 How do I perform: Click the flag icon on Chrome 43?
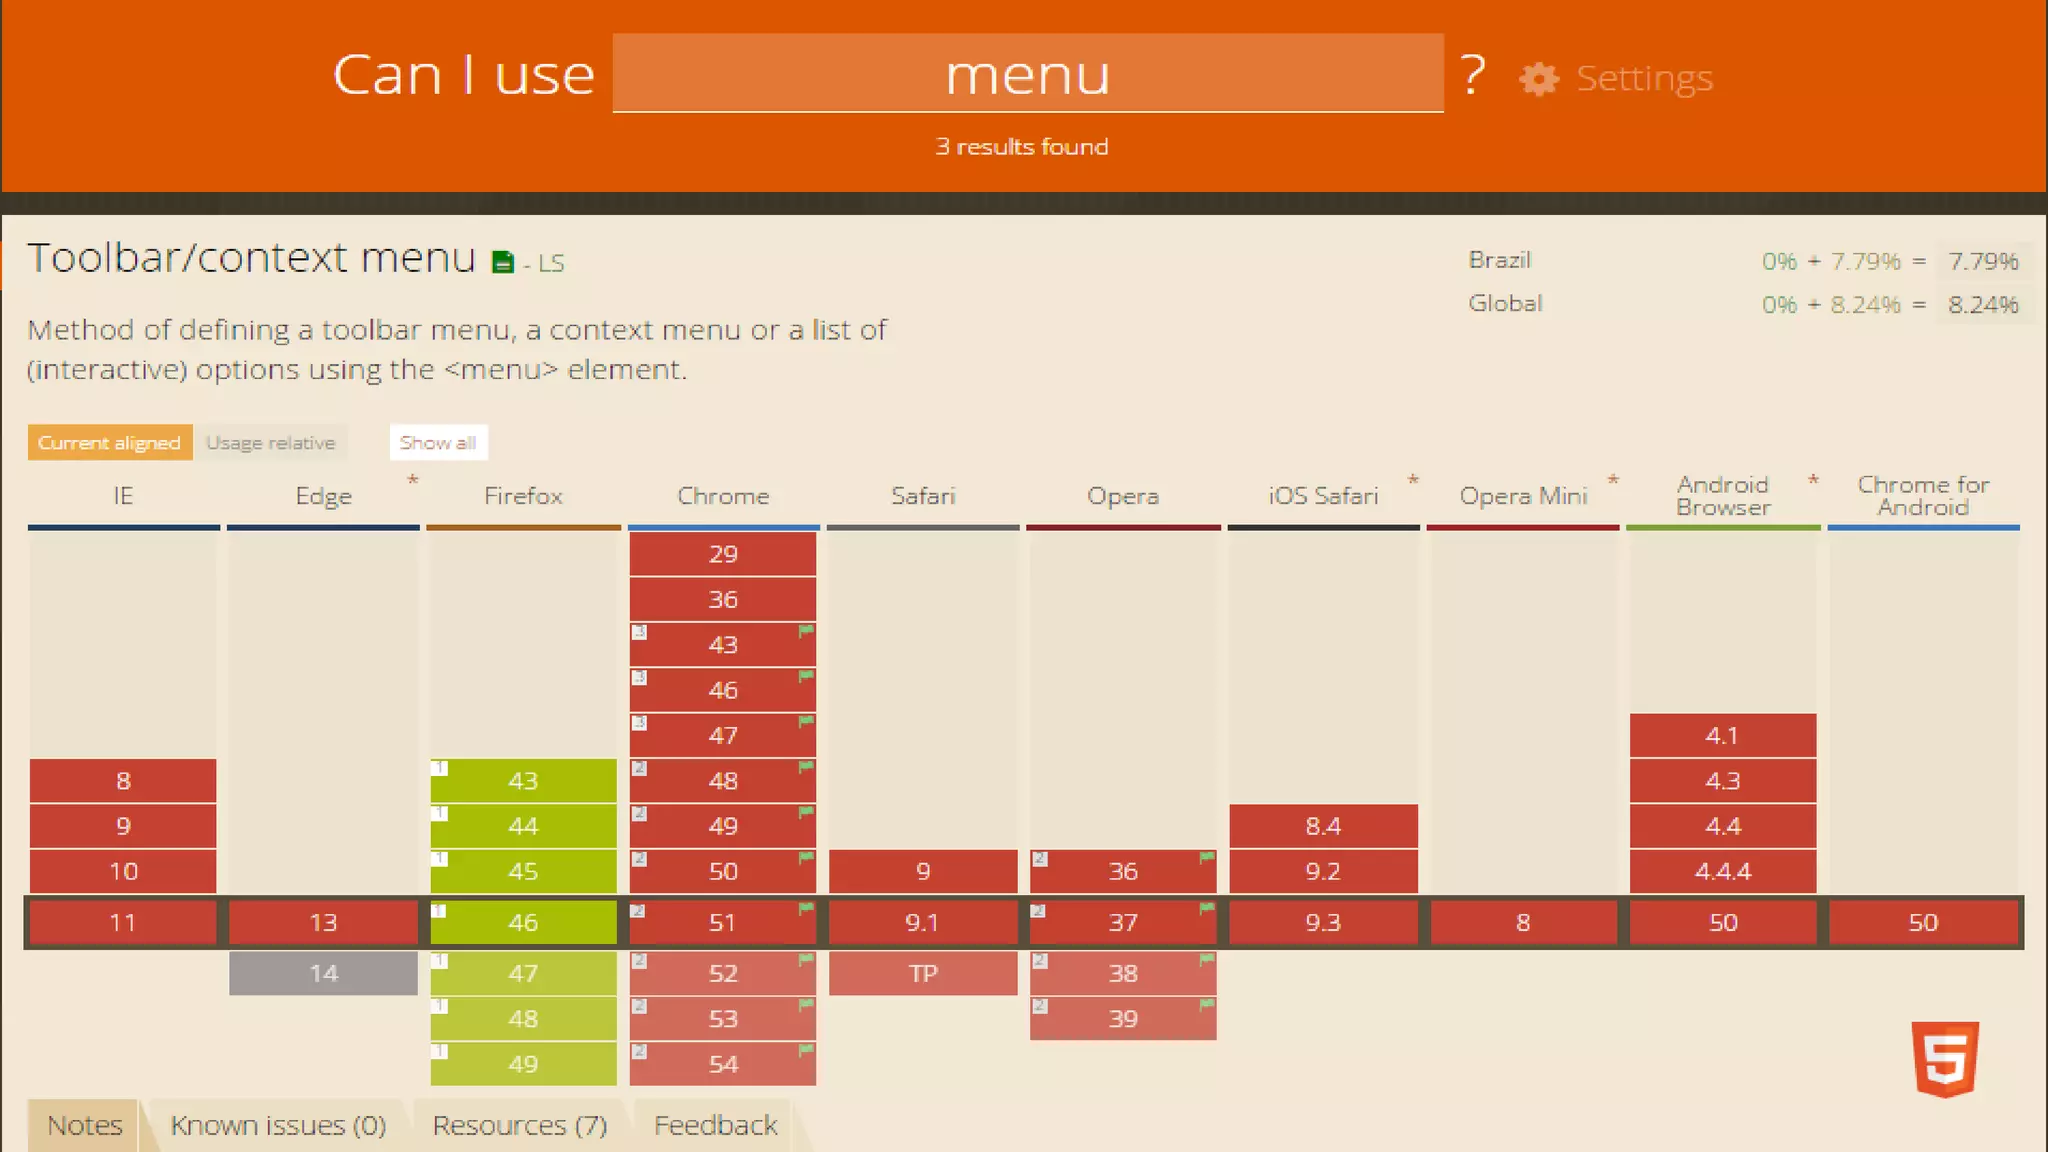click(806, 631)
